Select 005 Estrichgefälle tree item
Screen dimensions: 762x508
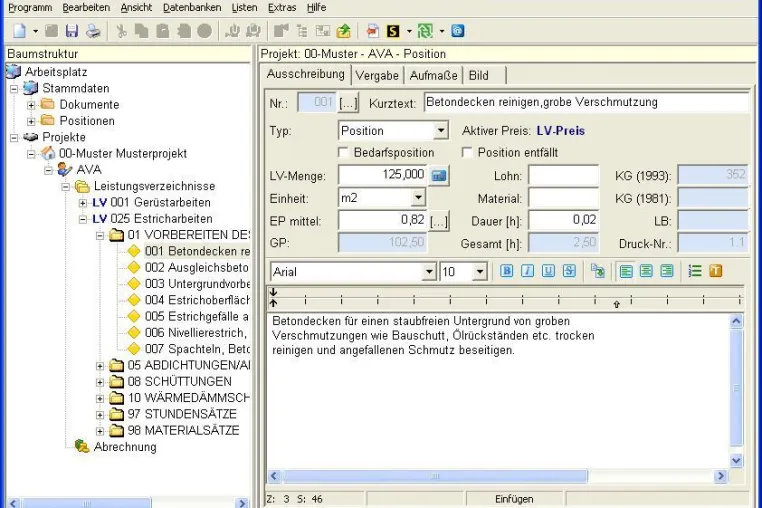coord(197,316)
